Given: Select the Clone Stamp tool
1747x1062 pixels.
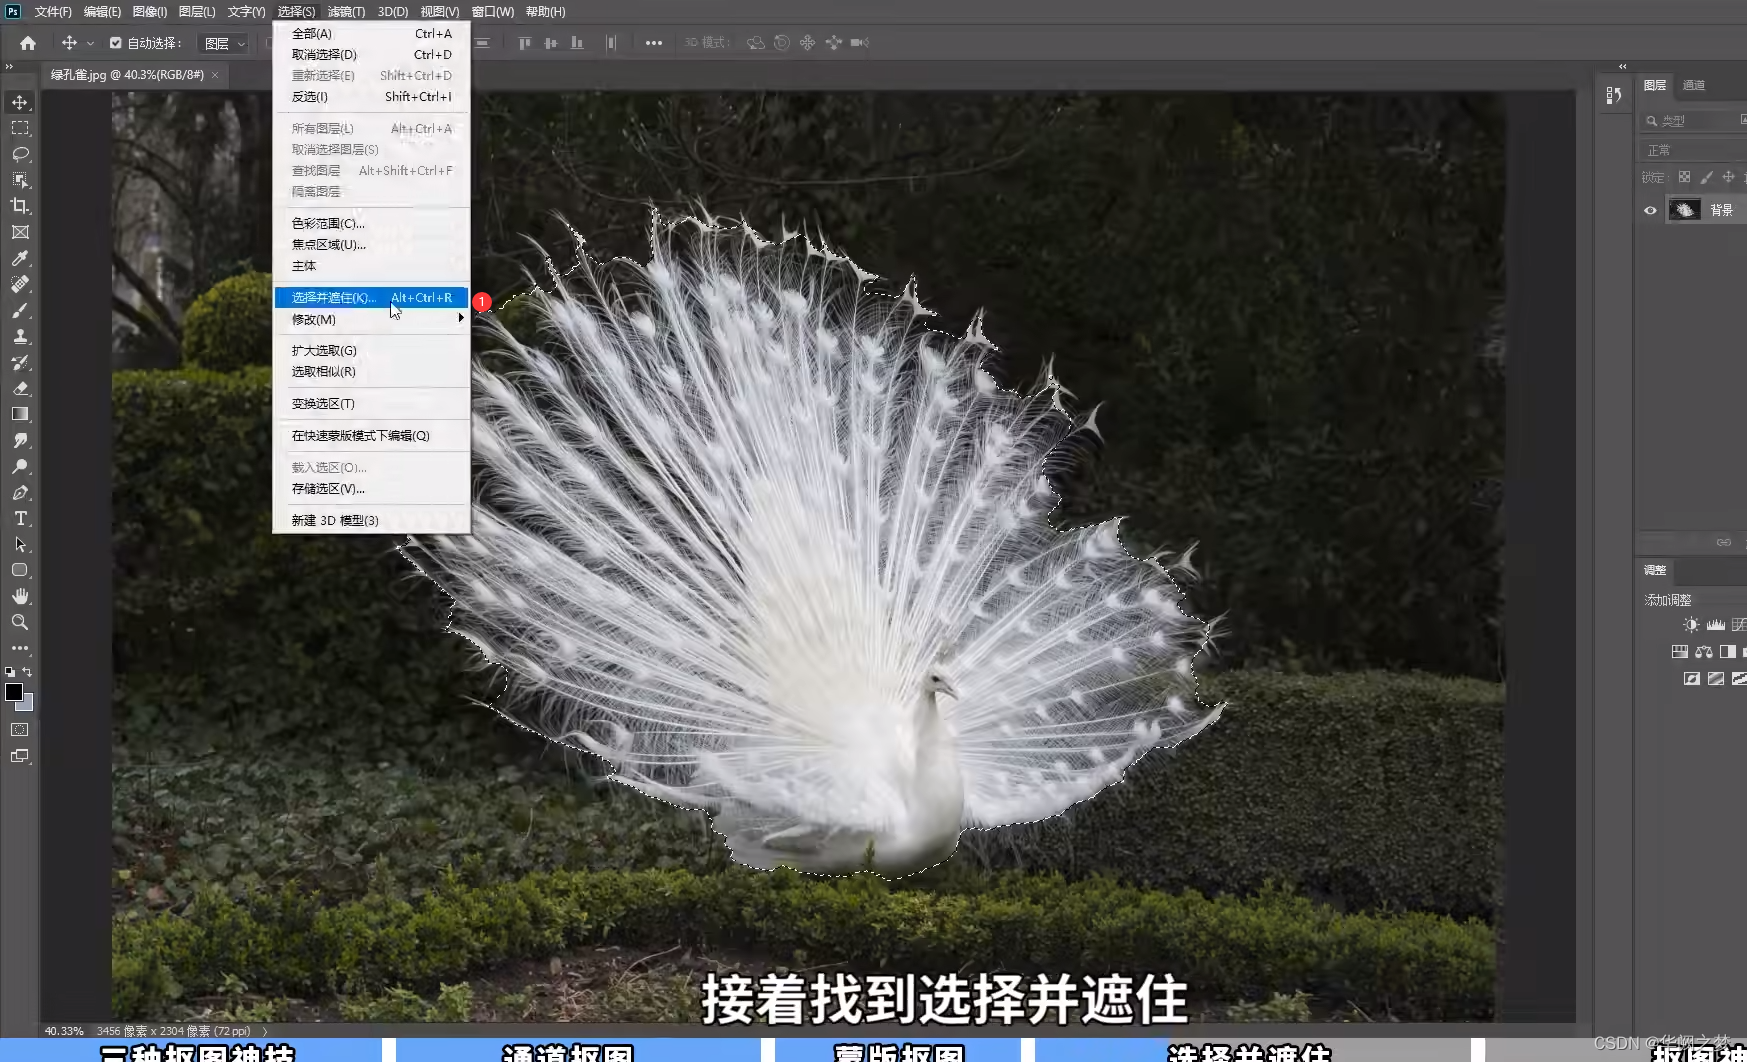Looking at the screenshot, I should (x=20, y=337).
